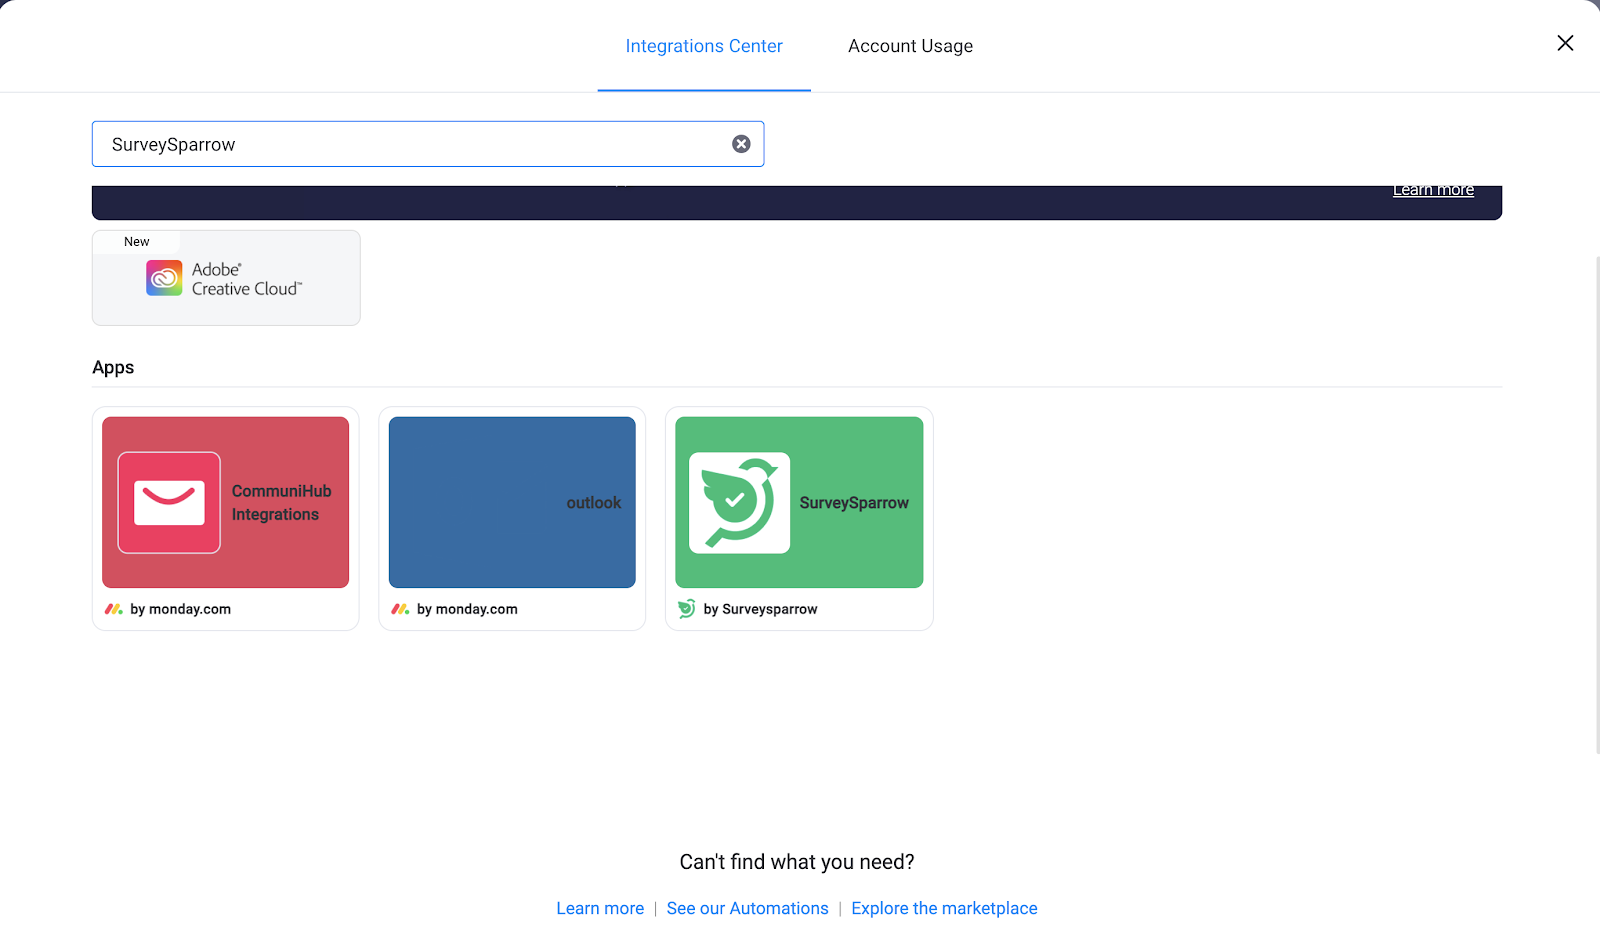1600x934 pixels.
Task: Open the outlook app card
Action: click(x=512, y=518)
